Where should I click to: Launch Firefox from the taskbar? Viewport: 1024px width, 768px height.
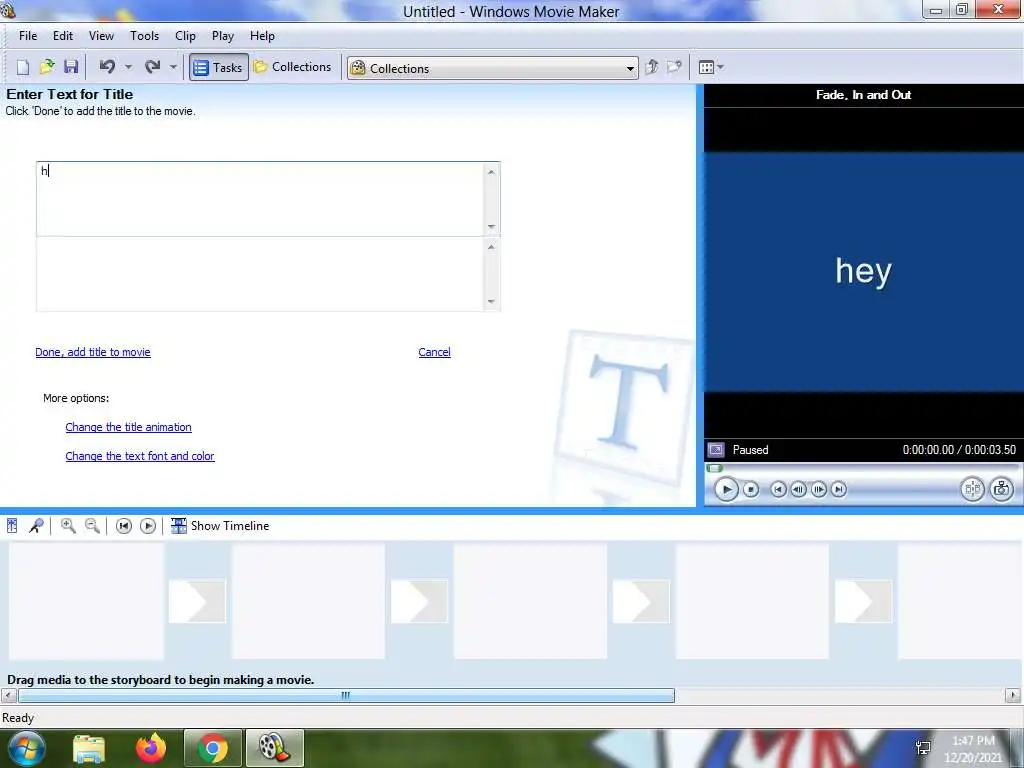click(x=151, y=748)
